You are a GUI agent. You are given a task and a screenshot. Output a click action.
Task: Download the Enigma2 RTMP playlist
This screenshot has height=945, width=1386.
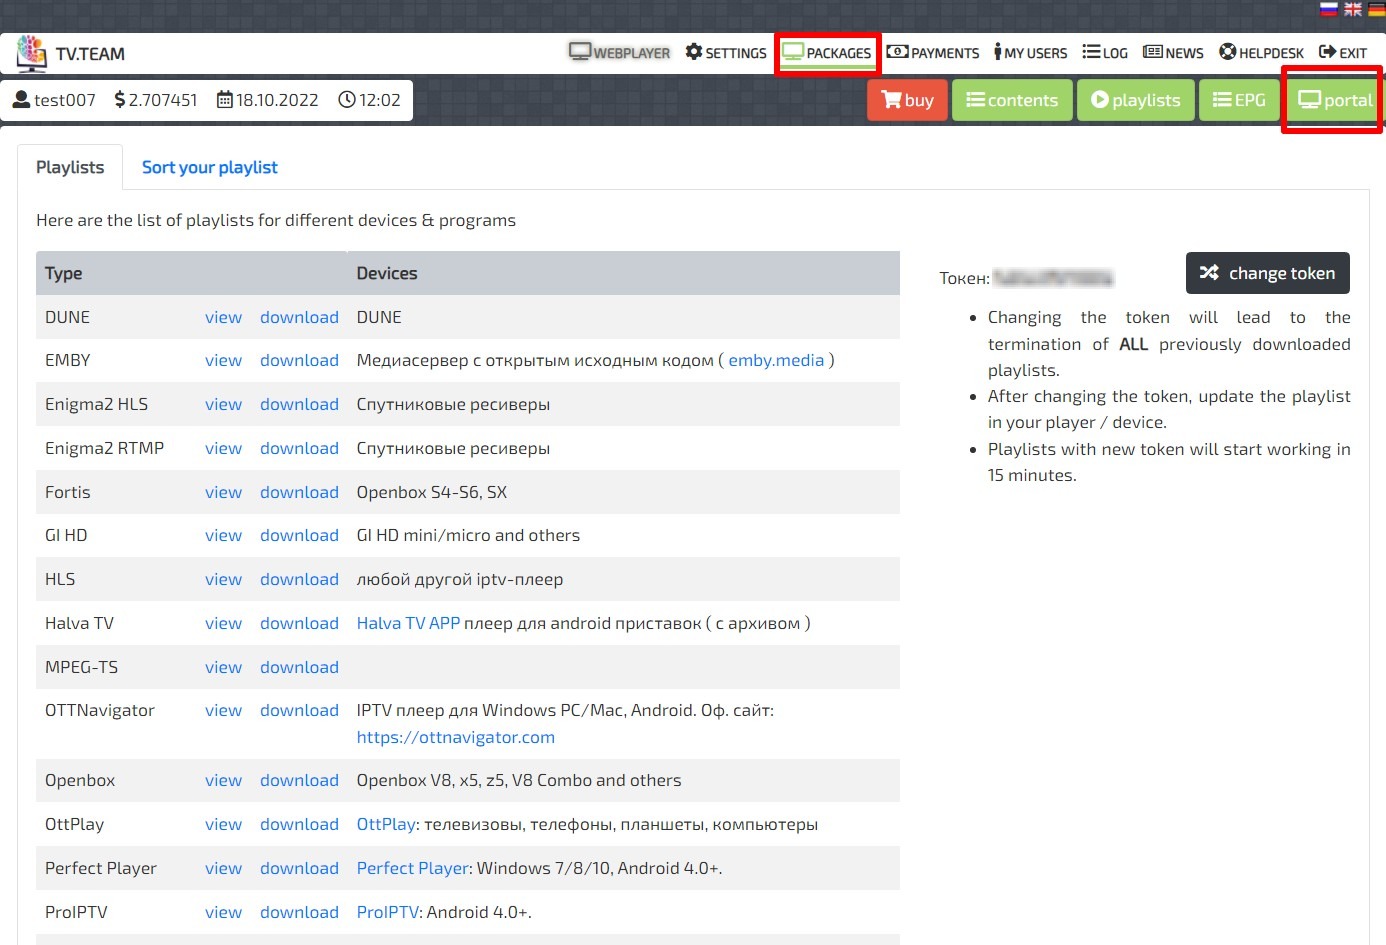pos(299,448)
